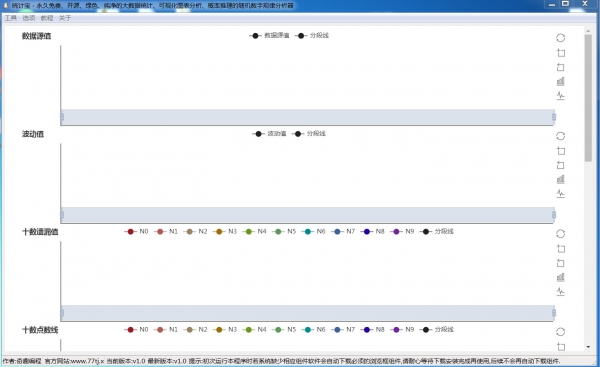600x367 pixels.
Task: Click restore icon of 波动值 chart
Action: pos(561,136)
